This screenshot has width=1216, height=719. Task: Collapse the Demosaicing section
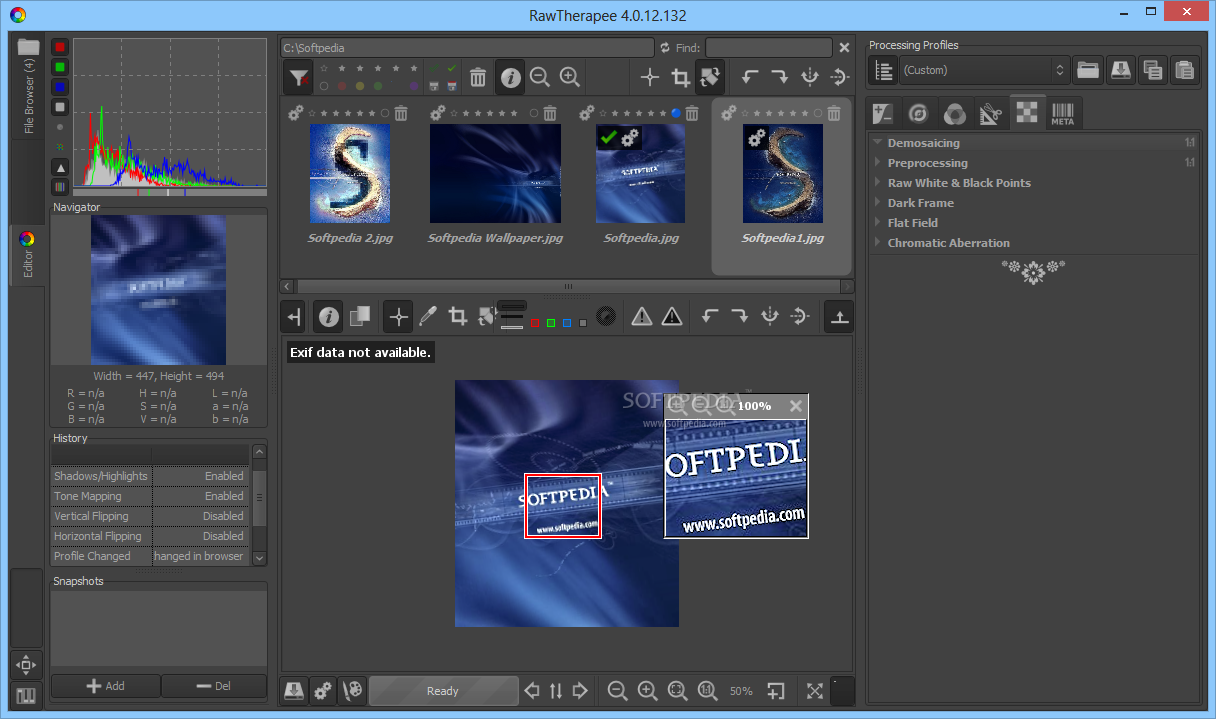pyautogui.click(x=1034, y=143)
